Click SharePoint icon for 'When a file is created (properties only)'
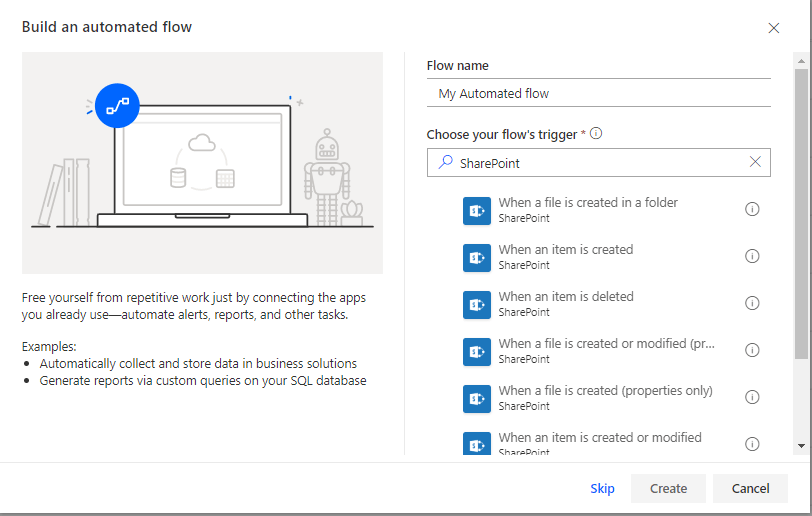The height and width of the screenshot is (516, 812). pos(476,399)
